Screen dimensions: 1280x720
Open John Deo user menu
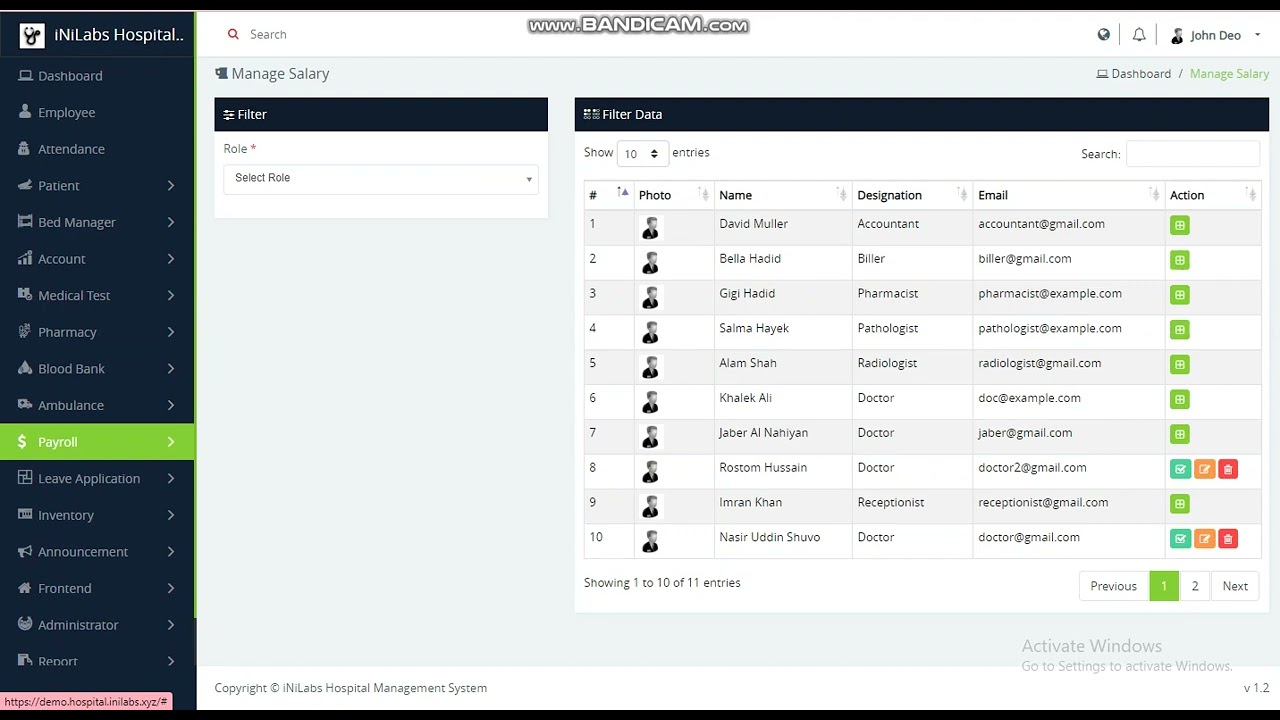coord(1215,35)
